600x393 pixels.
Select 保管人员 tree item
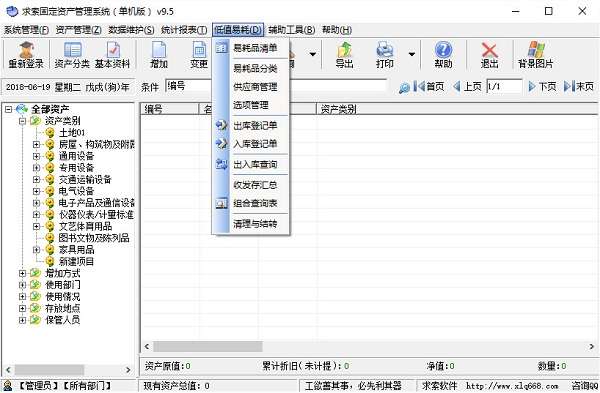pyautogui.click(x=62, y=320)
